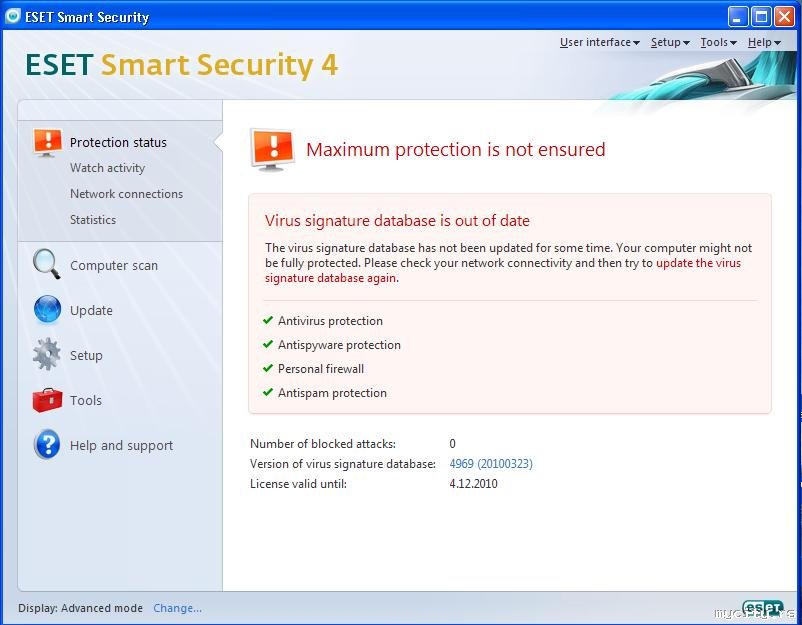
Task: Click the blocked attacks value 0
Action: pyautogui.click(x=452, y=443)
